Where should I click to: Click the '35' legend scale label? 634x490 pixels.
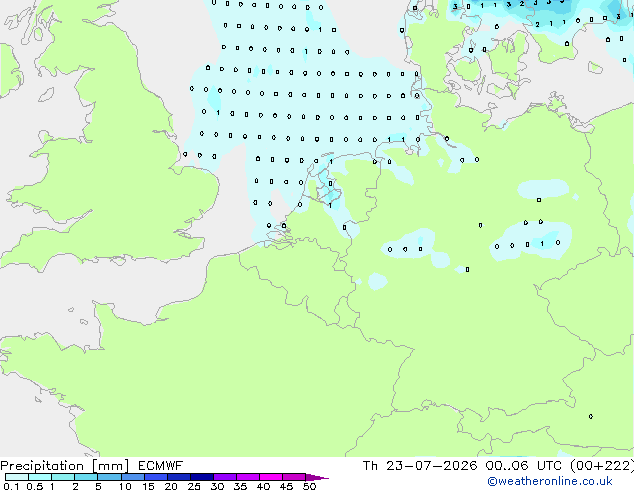(240, 486)
